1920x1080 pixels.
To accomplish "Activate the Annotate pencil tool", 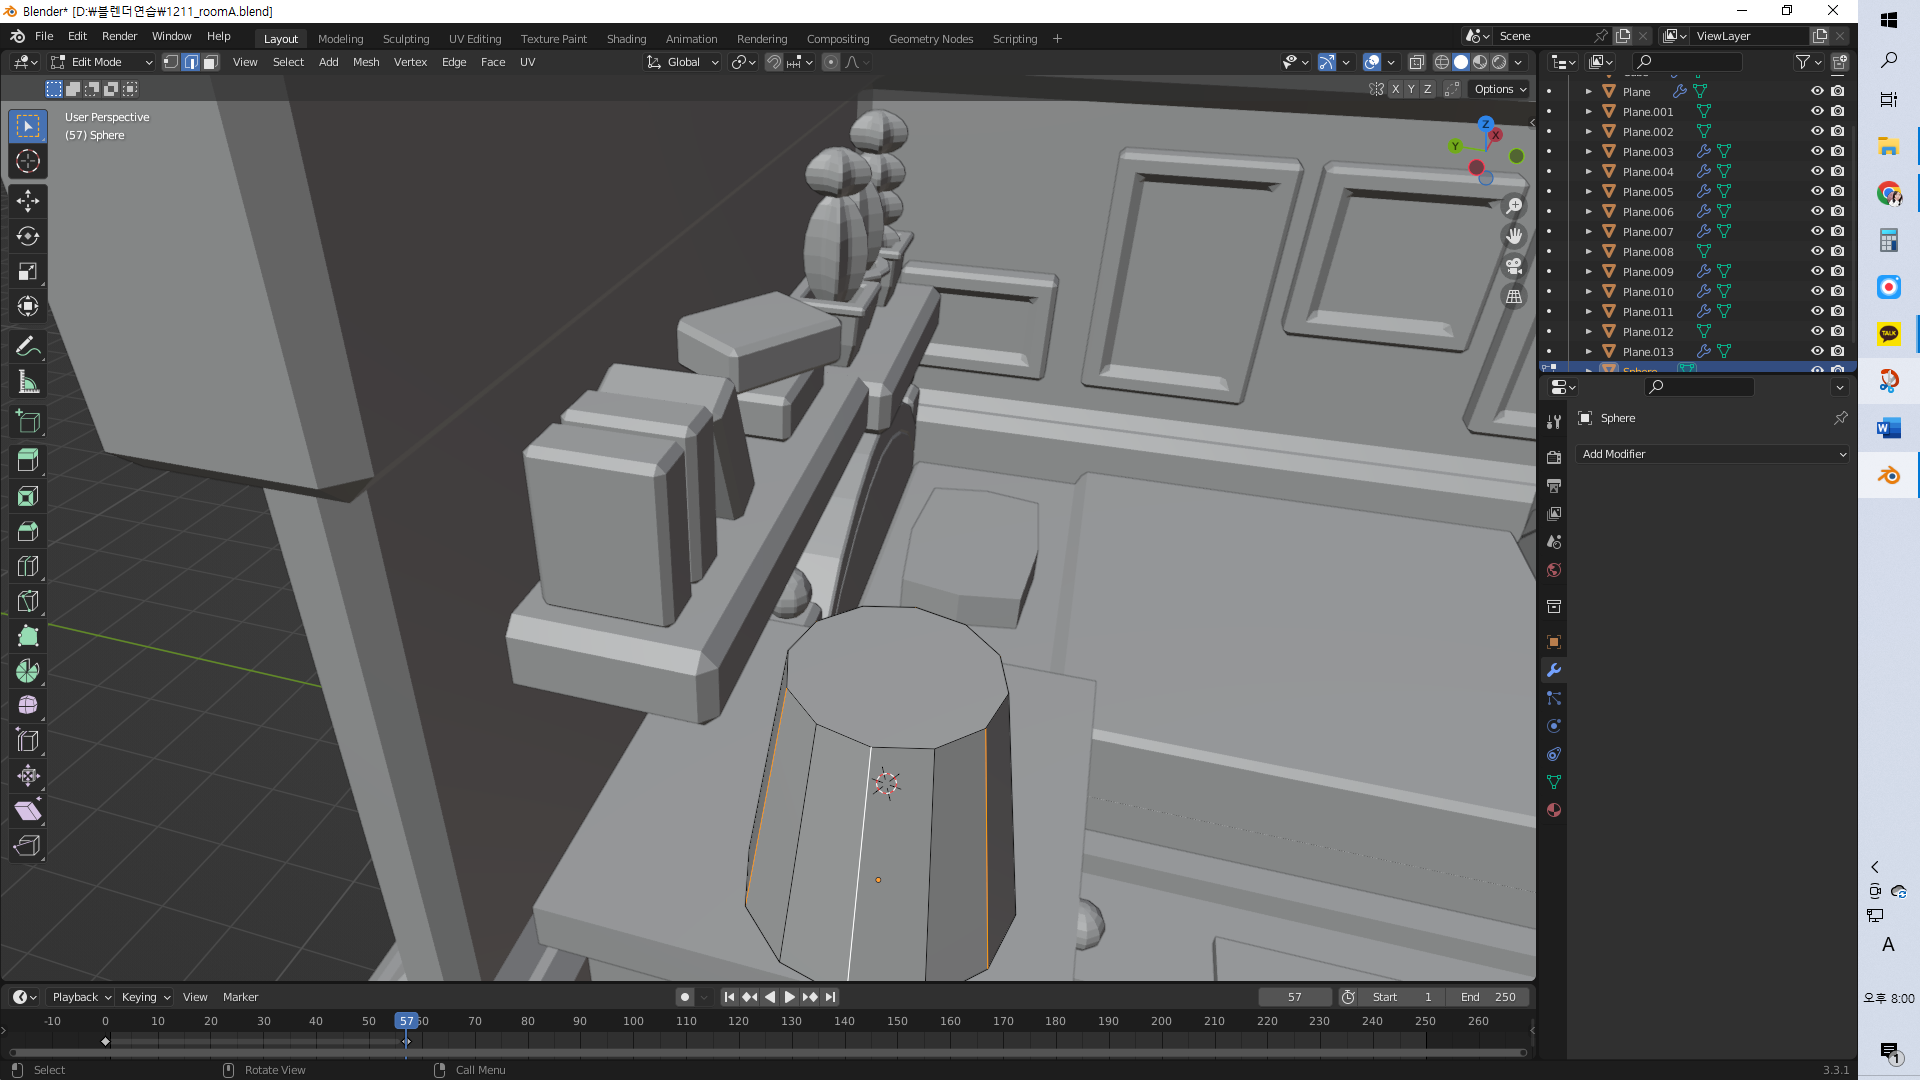I will (28, 347).
